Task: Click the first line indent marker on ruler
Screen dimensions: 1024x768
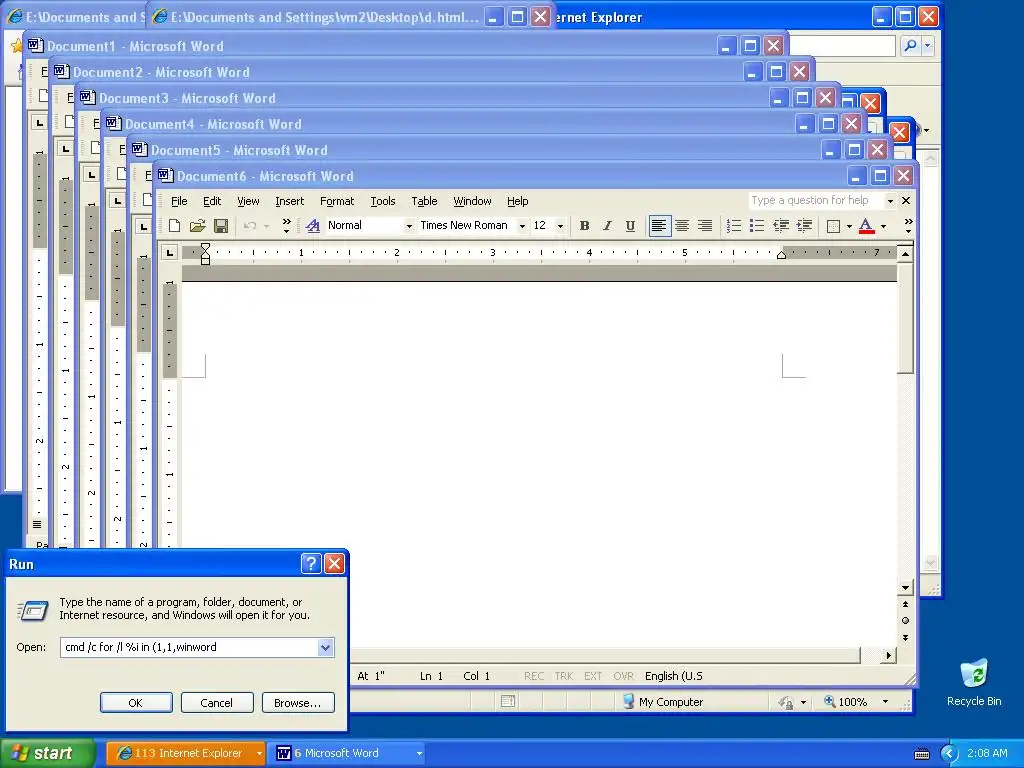Action: pyautogui.click(x=205, y=248)
